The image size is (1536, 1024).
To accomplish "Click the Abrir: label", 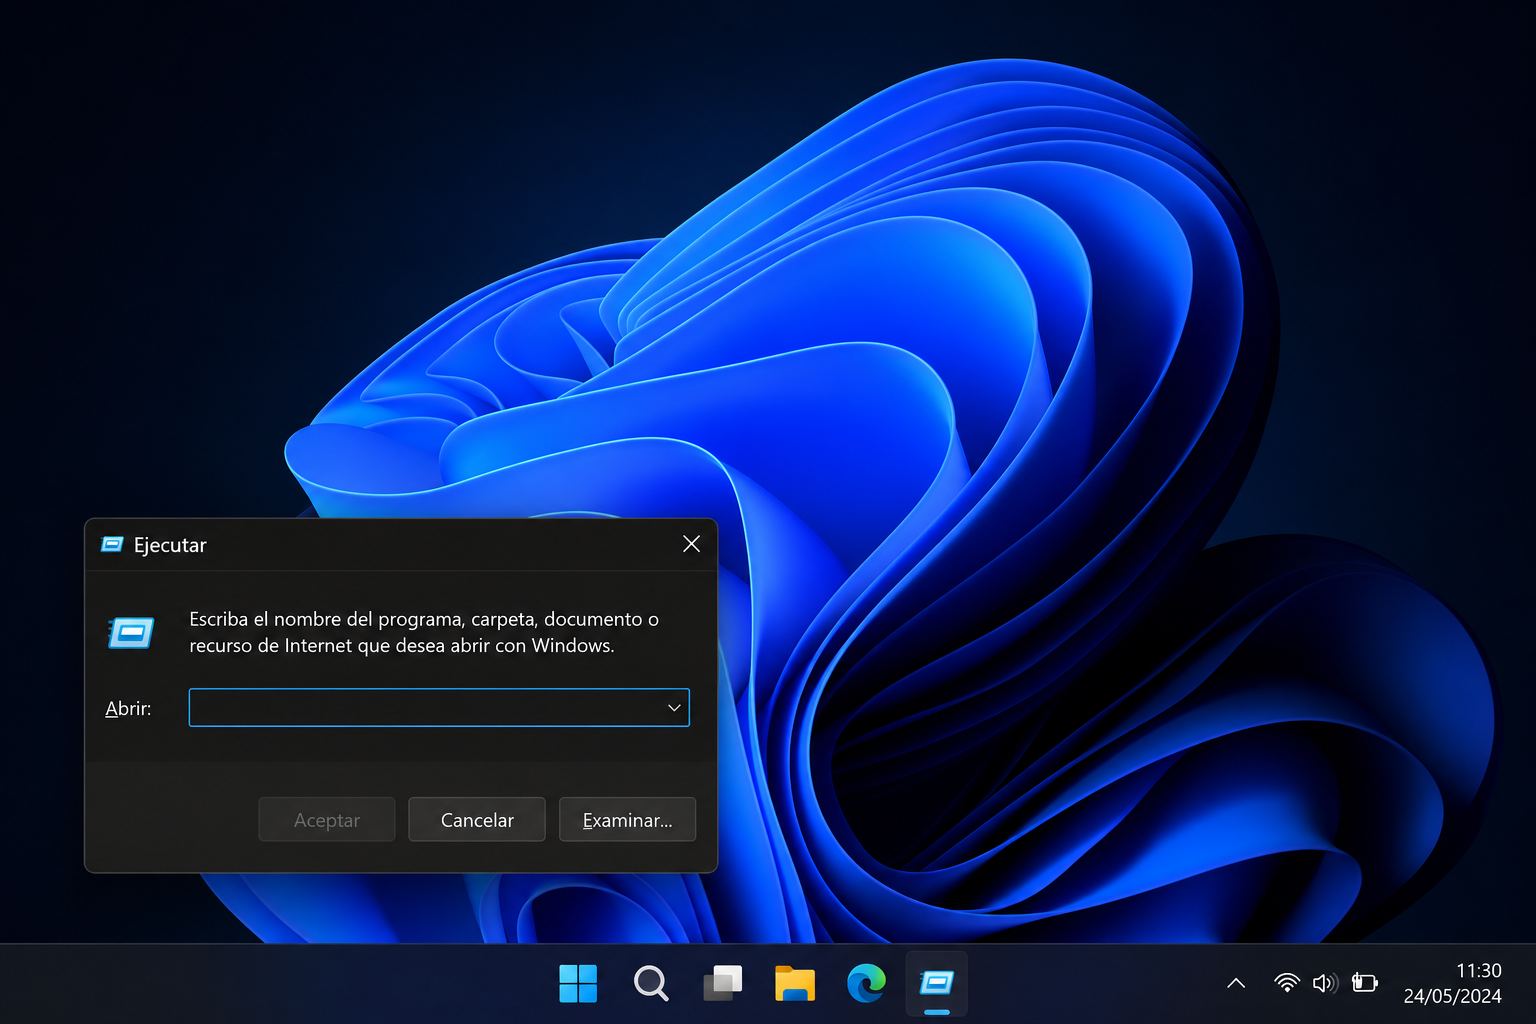I will [128, 708].
